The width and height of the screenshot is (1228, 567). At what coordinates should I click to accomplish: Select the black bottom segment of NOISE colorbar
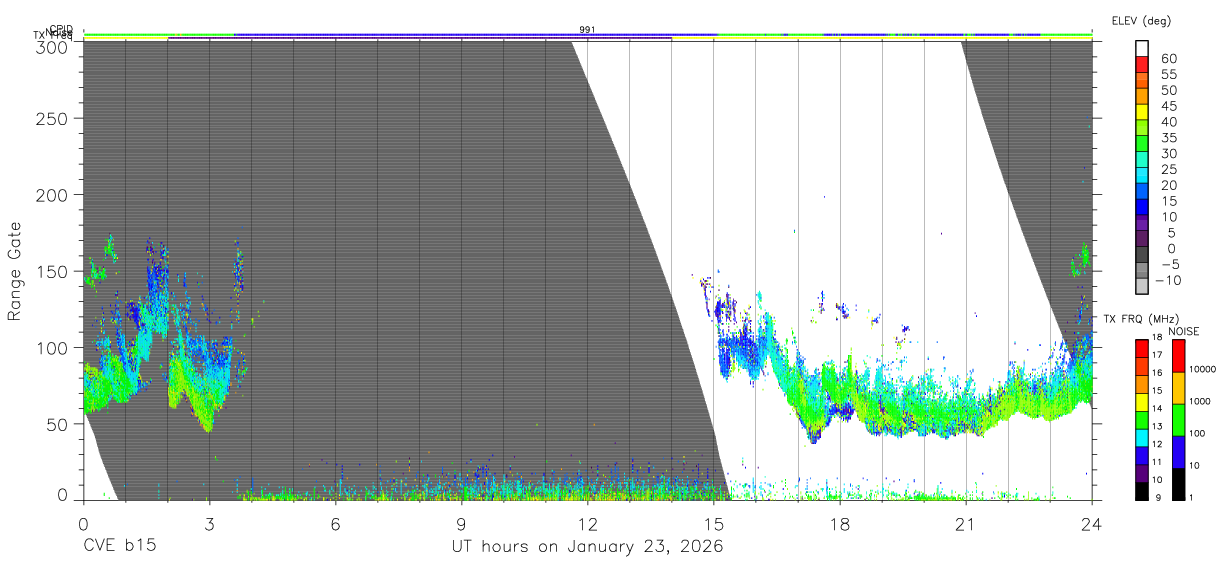[x=1177, y=484]
